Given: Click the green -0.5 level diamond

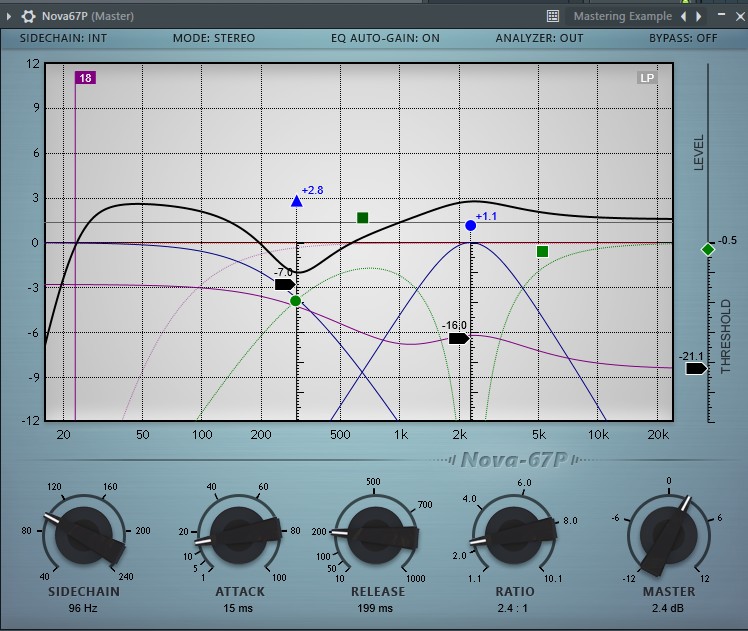Looking at the screenshot, I should (708, 249).
